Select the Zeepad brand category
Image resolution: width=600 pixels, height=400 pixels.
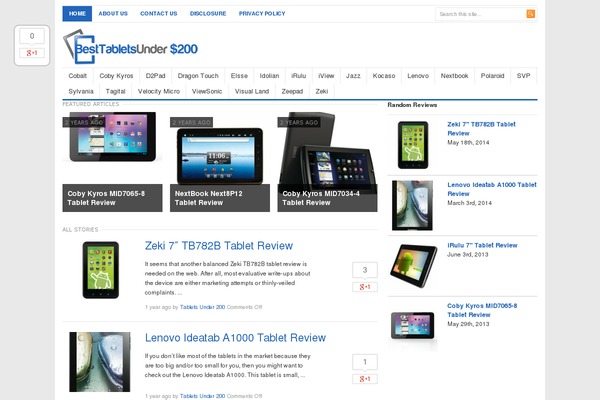[x=292, y=91]
